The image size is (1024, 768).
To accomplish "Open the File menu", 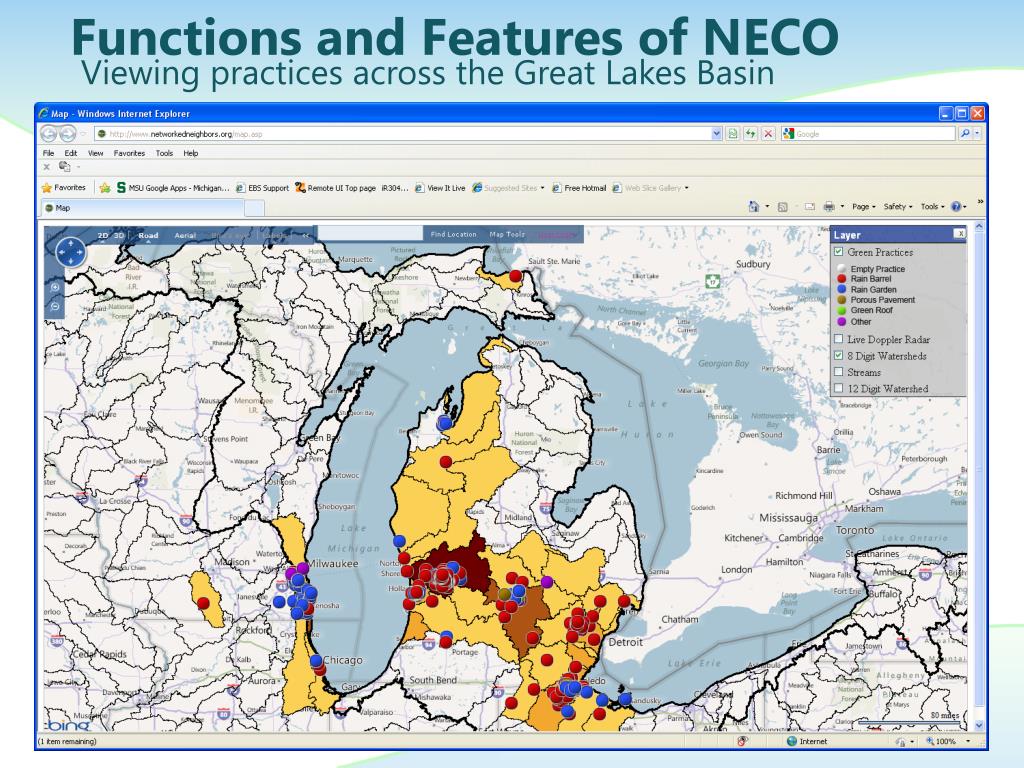I will click(48, 153).
